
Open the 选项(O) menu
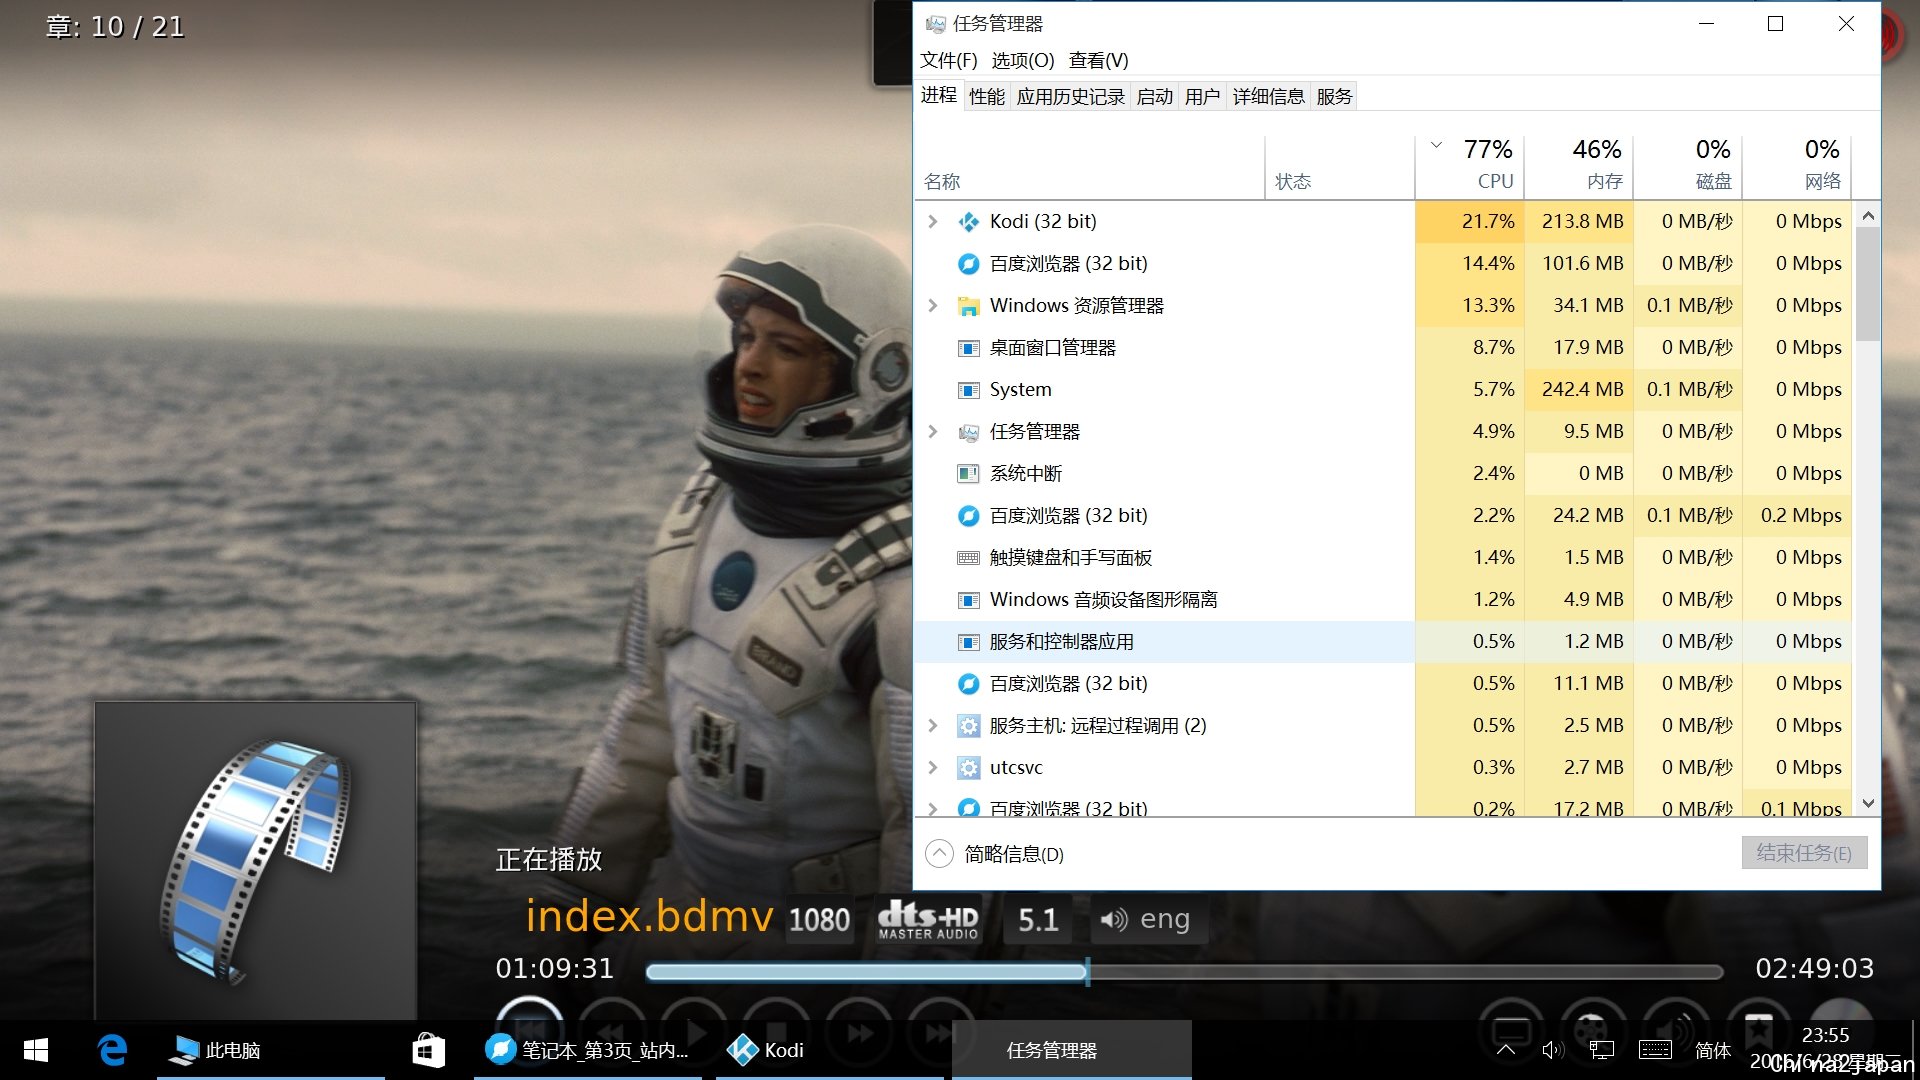point(1022,60)
